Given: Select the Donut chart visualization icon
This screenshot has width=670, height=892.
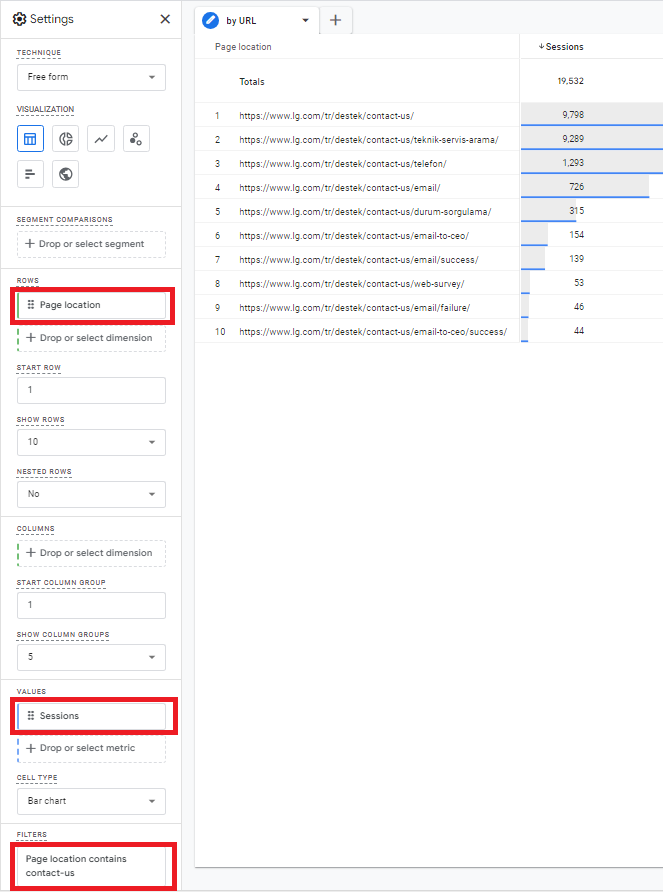Looking at the screenshot, I should [65, 139].
